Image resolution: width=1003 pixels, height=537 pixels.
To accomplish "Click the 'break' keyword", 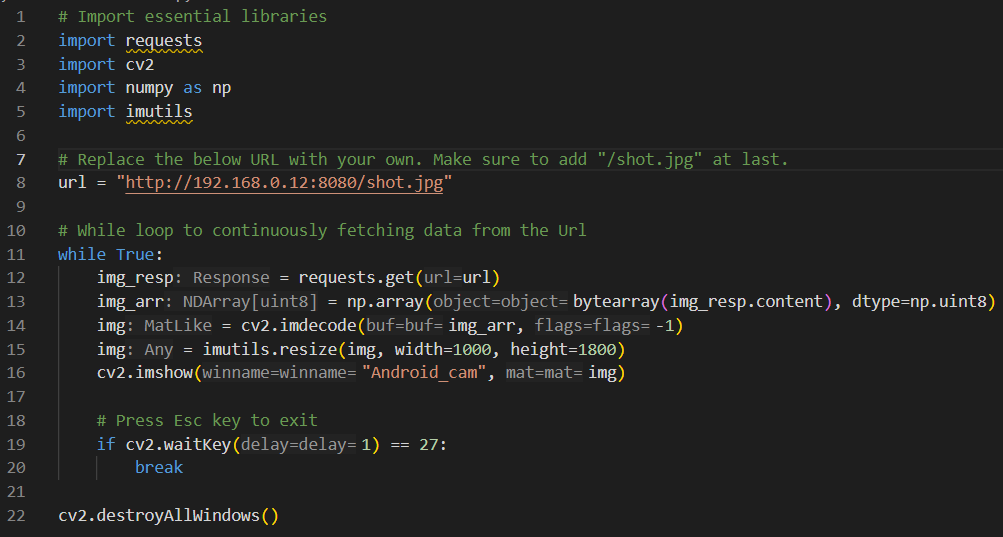I will (x=159, y=468).
